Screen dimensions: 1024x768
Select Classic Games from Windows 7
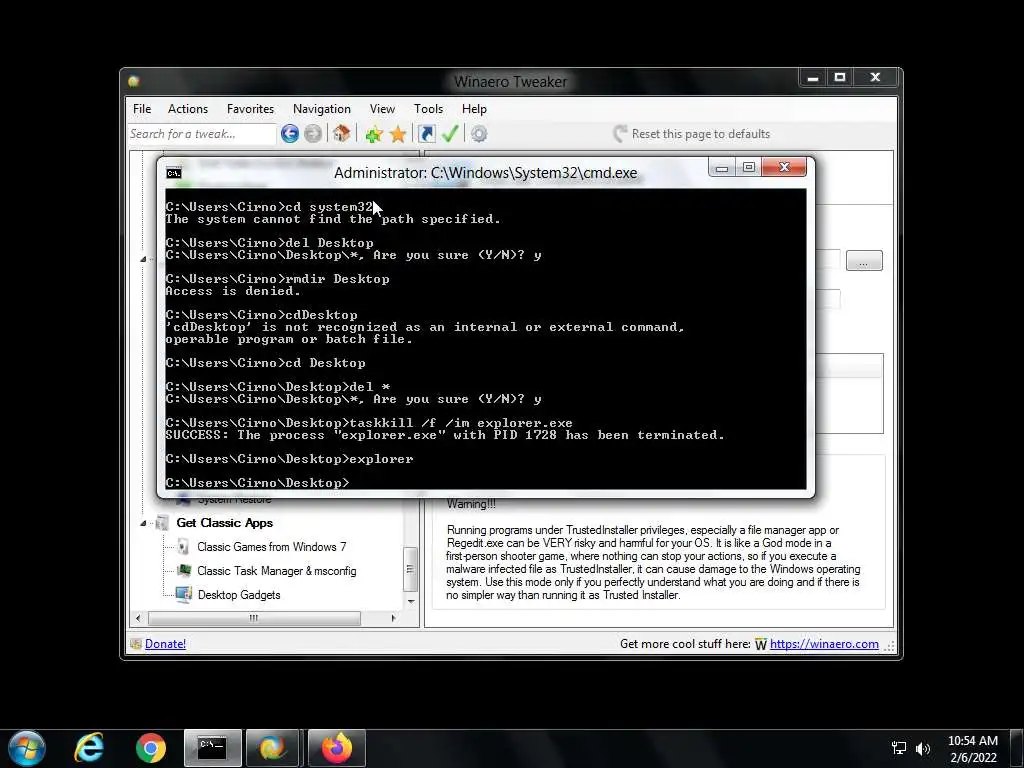click(272, 547)
